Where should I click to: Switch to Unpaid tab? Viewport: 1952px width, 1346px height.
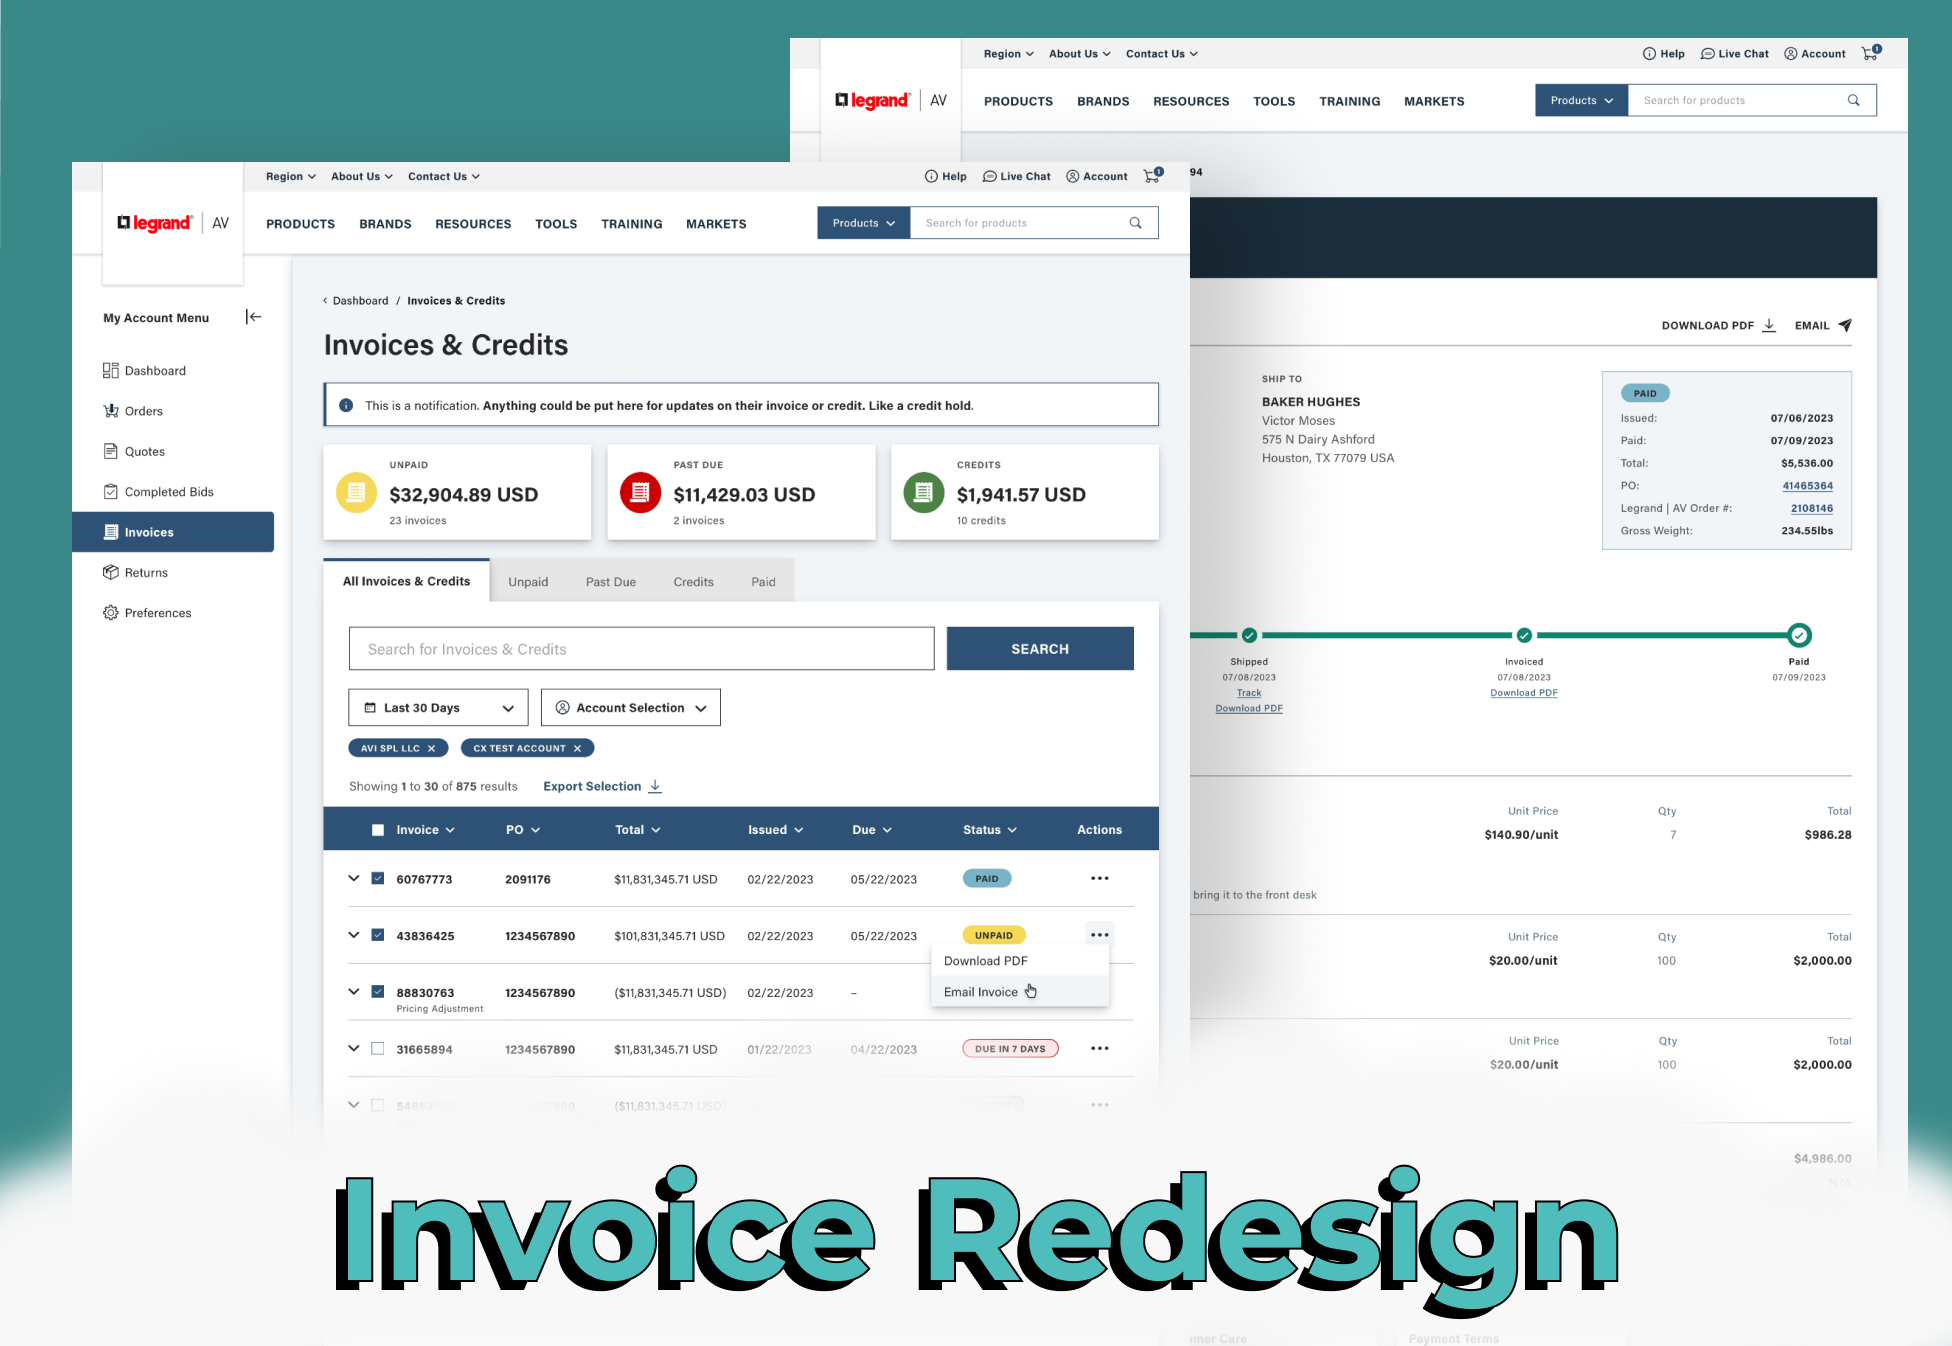(x=528, y=582)
